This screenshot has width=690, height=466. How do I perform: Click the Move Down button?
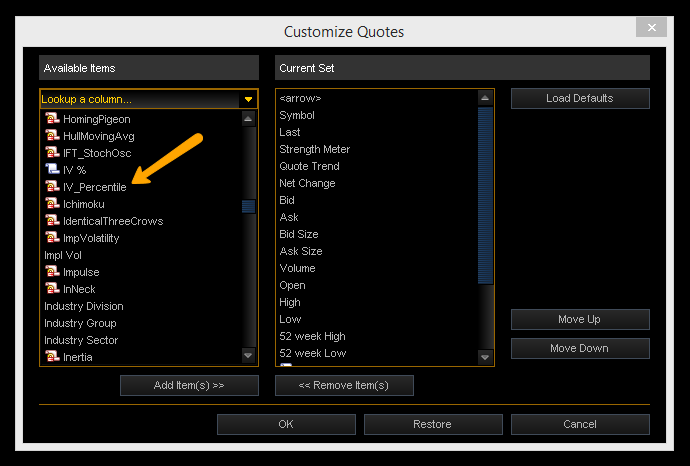pyautogui.click(x=580, y=348)
